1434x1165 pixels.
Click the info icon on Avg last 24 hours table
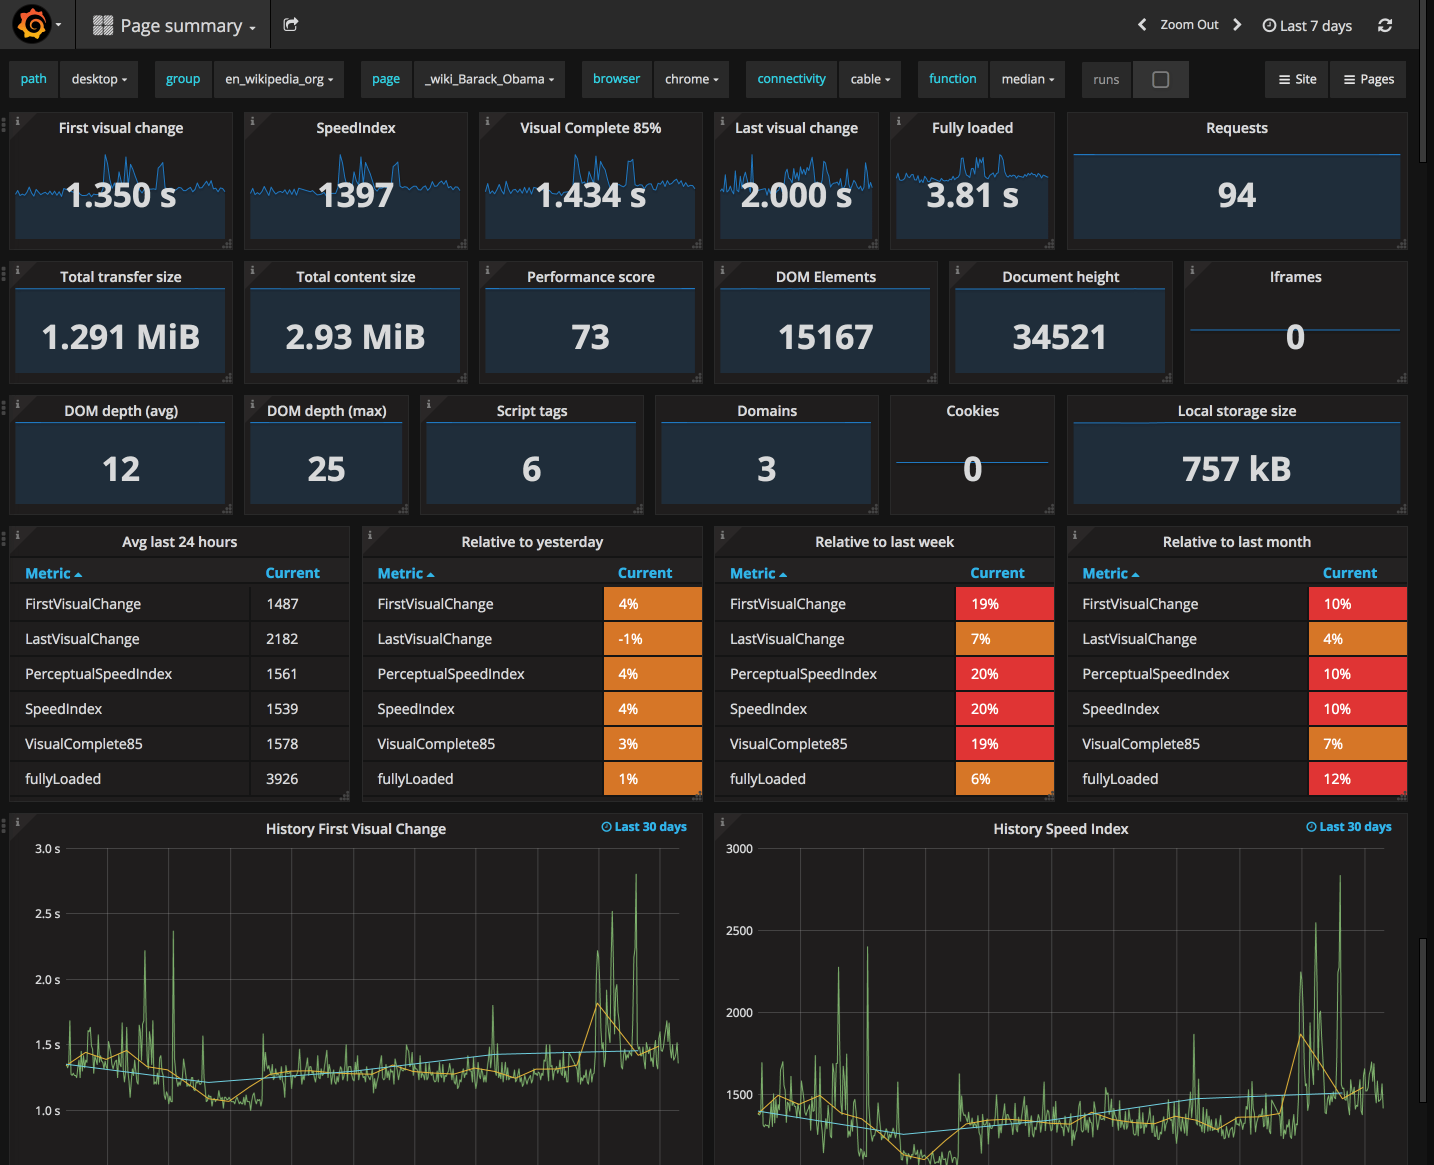(17, 534)
